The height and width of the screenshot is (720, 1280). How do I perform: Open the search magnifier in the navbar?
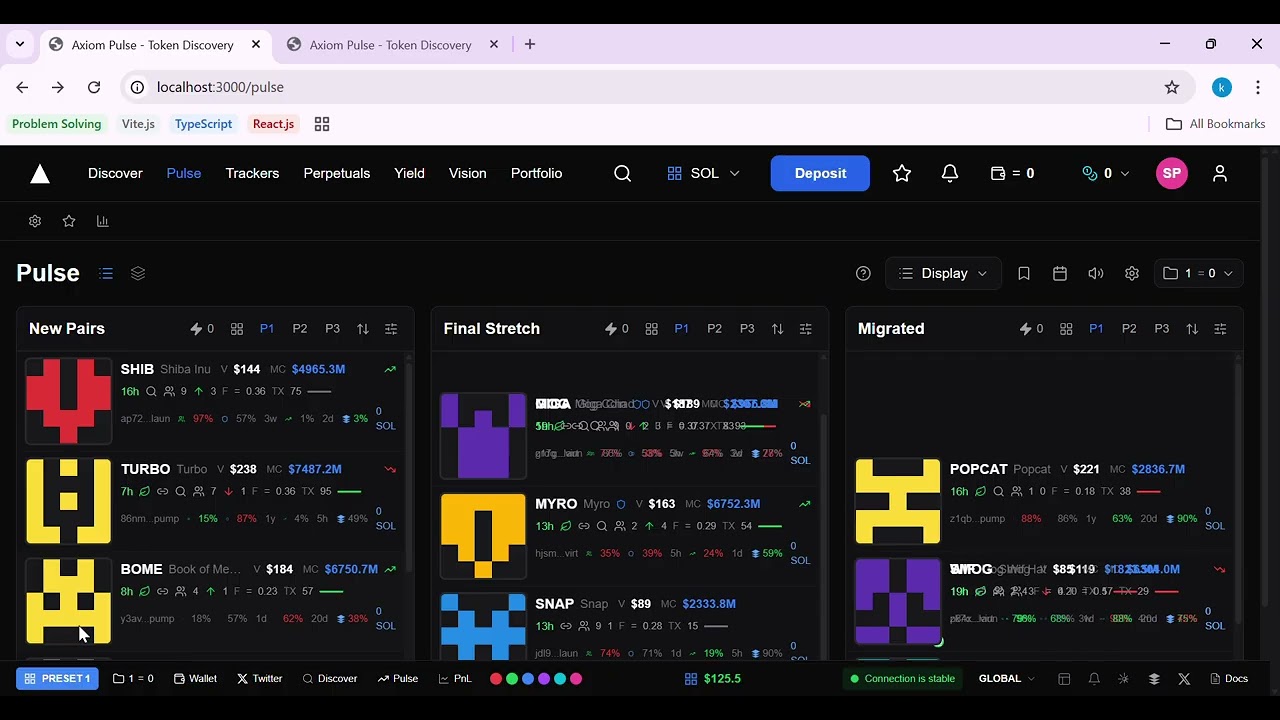(x=622, y=174)
